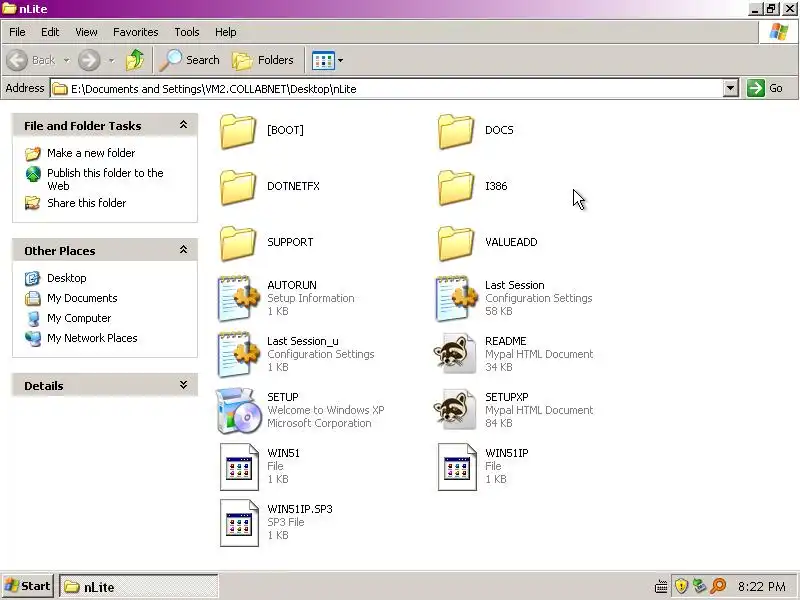Select the DOCS folder icon

point(456,131)
